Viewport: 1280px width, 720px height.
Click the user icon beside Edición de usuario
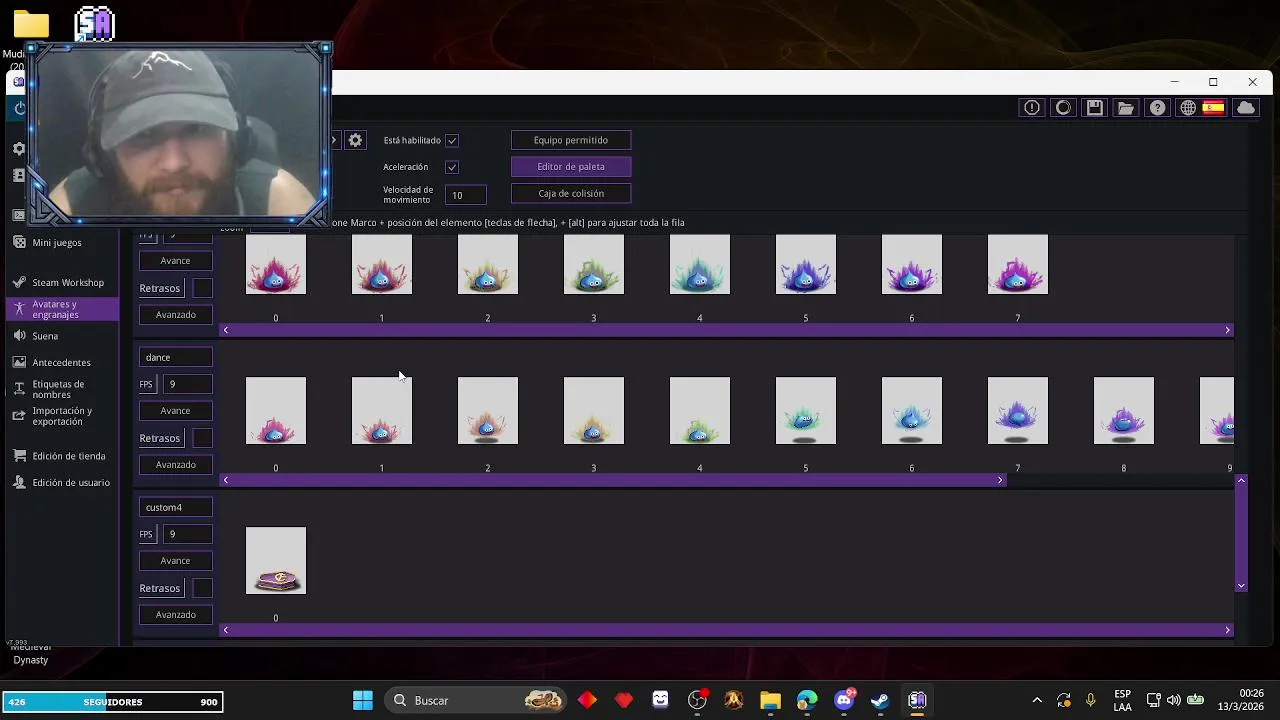(19, 482)
